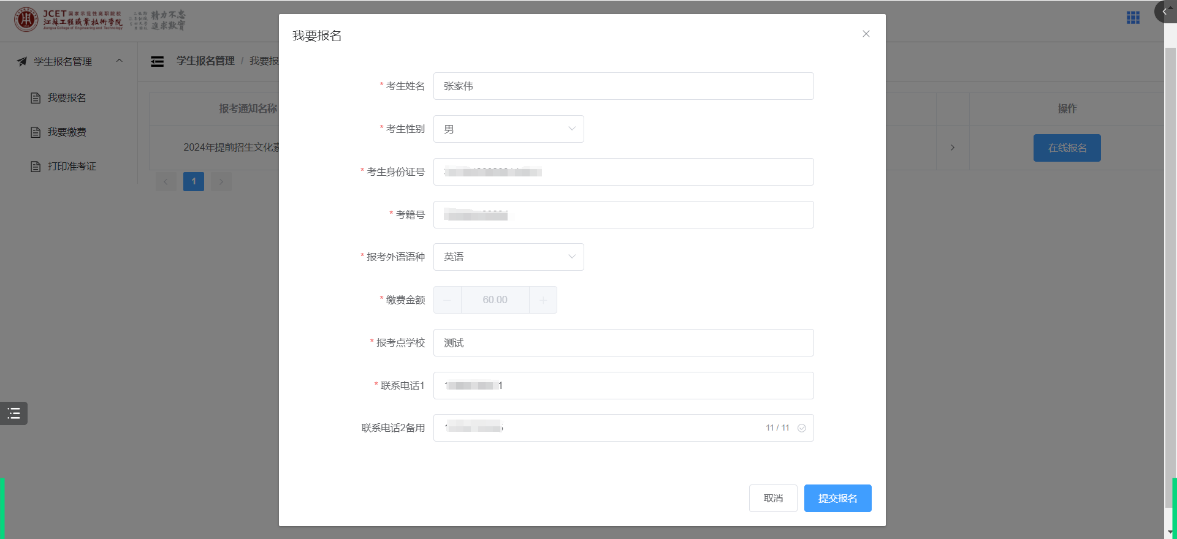This screenshot has width=1177, height=539.
Task: Click the paper plane icon for 学生报名管理
Action: (22, 62)
